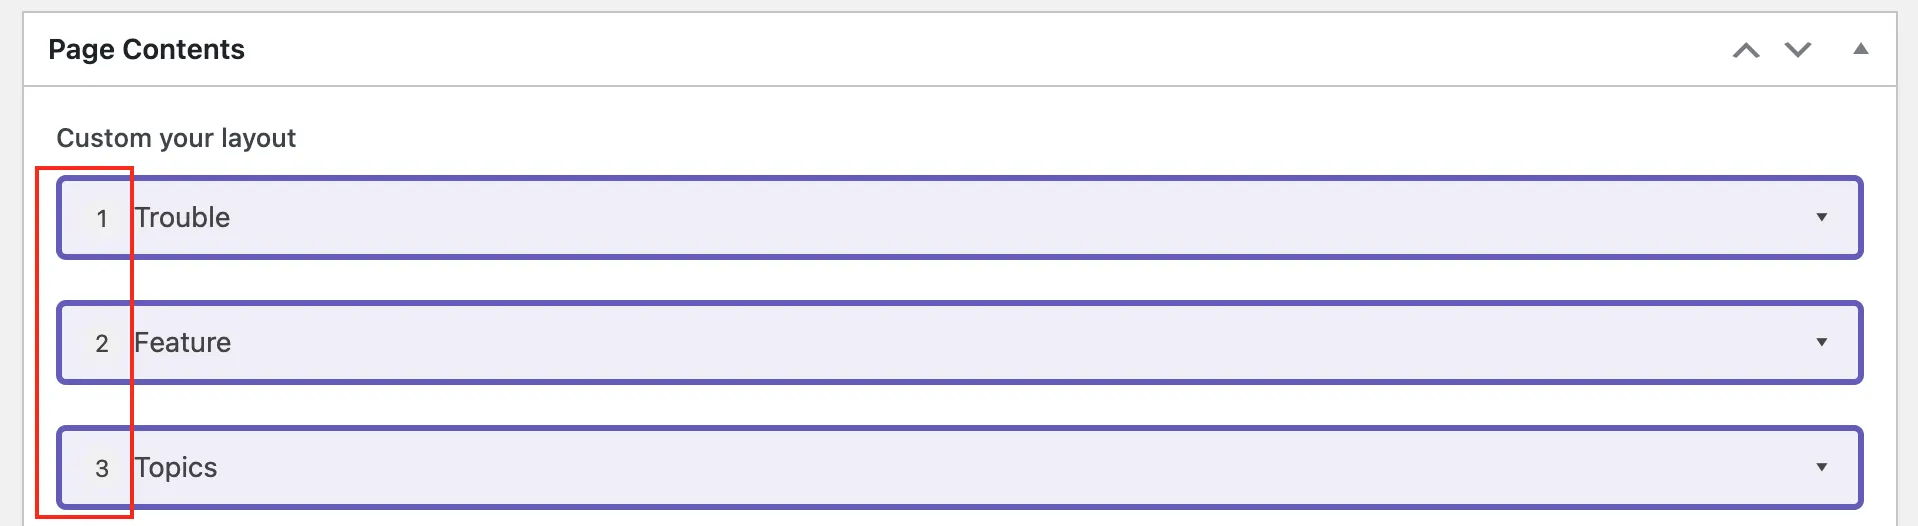Click the white gap between Trouble and Feature rows
1918x526 pixels.
point(960,280)
